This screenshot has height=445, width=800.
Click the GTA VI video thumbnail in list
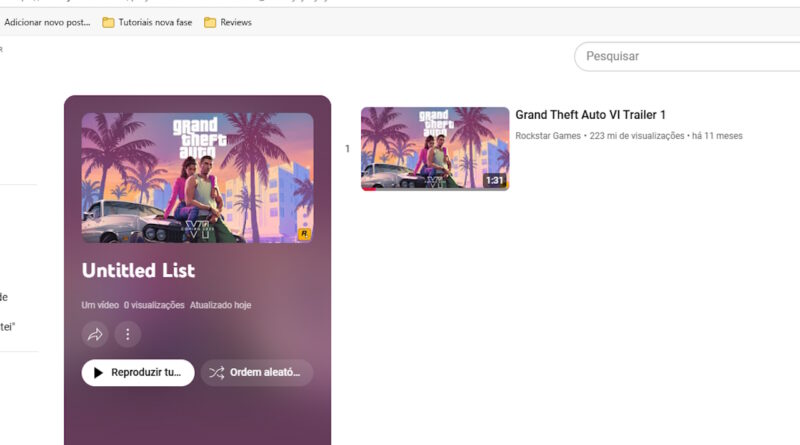click(x=435, y=149)
